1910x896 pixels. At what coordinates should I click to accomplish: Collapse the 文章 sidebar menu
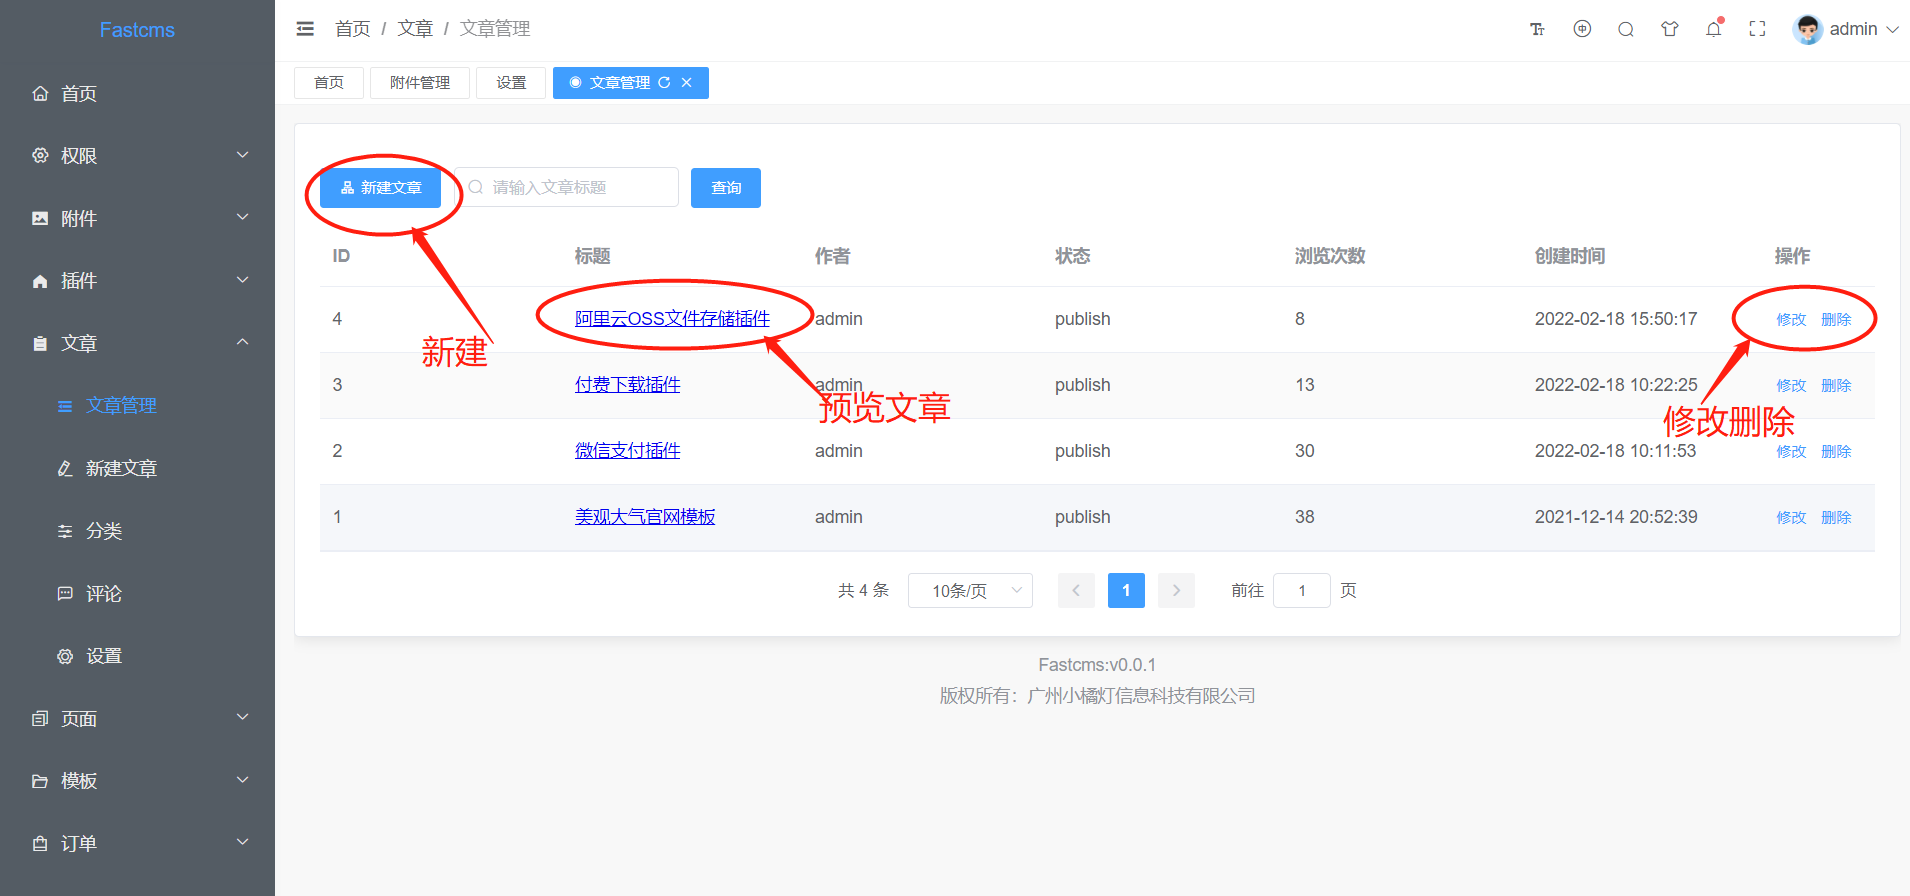pyautogui.click(x=137, y=343)
